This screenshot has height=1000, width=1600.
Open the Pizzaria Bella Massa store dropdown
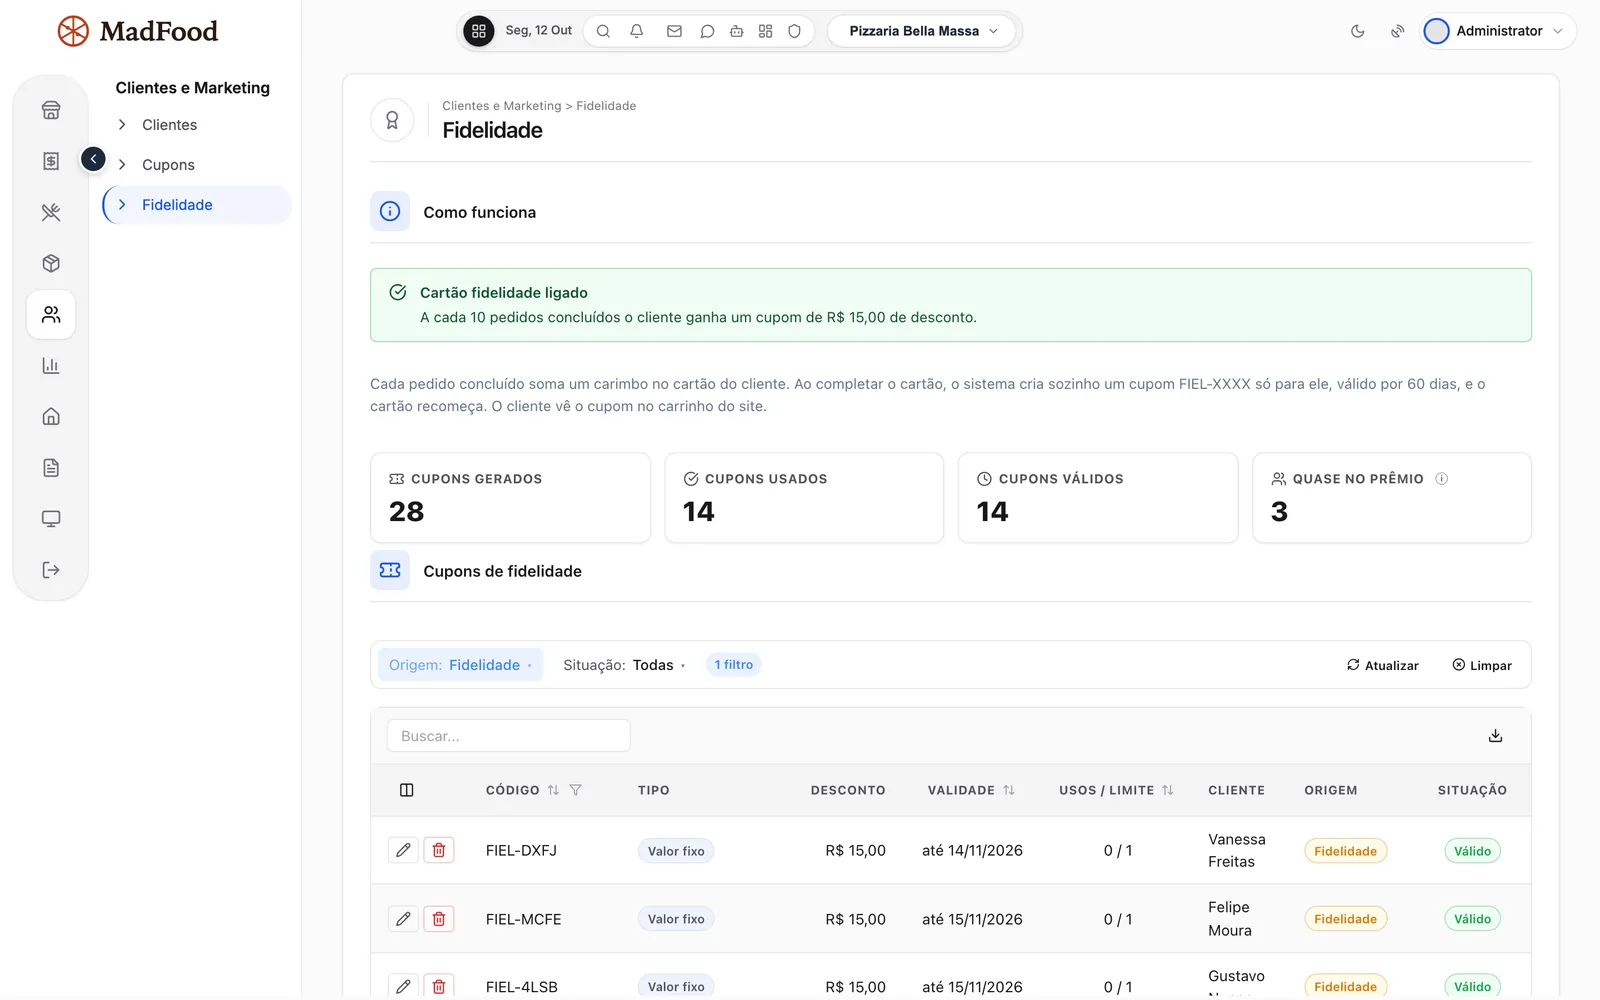coord(922,31)
